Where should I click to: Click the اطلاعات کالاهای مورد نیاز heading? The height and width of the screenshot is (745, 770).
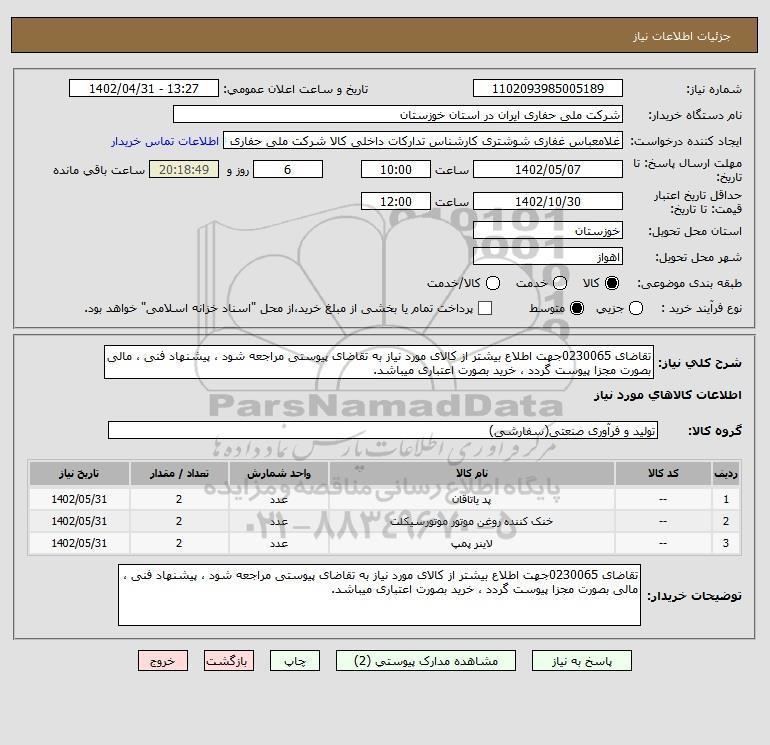[x=668, y=395]
